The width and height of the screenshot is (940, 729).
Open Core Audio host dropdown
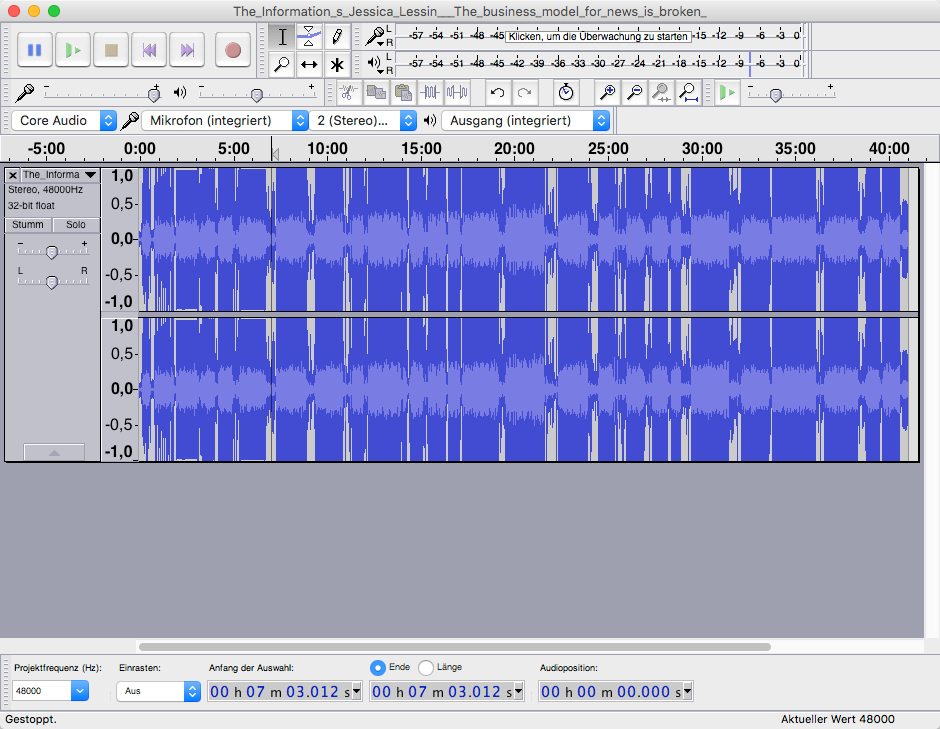[64, 121]
